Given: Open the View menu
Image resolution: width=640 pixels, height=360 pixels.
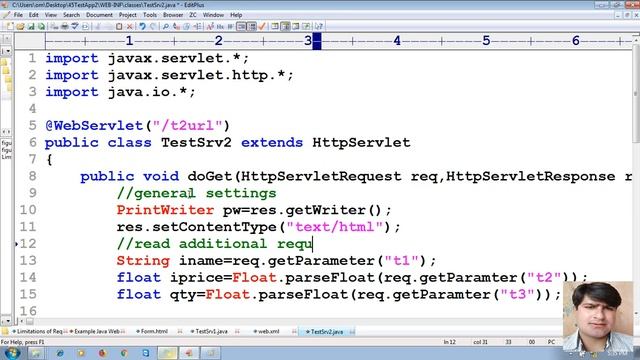Looking at the screenshot, I should 51,15.
